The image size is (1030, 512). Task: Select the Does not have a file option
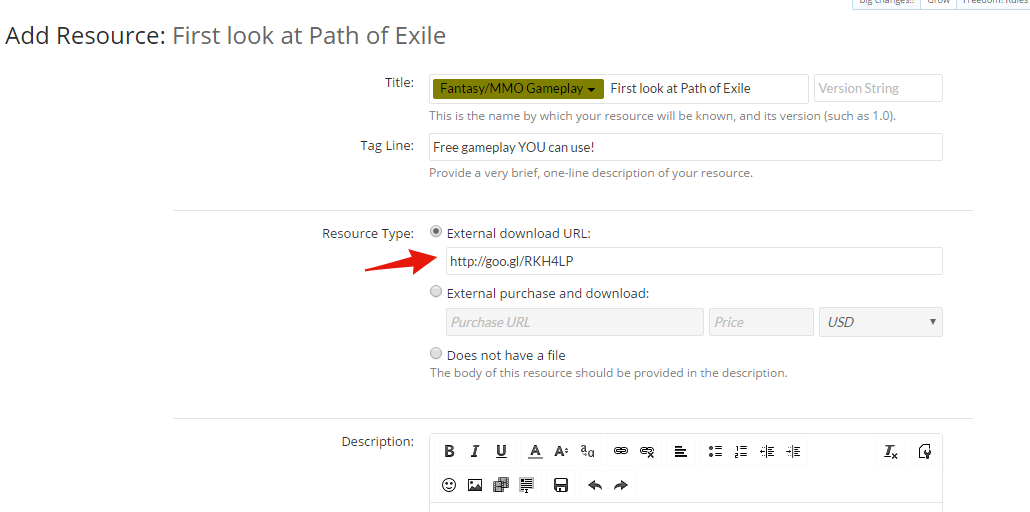[436, 353]
